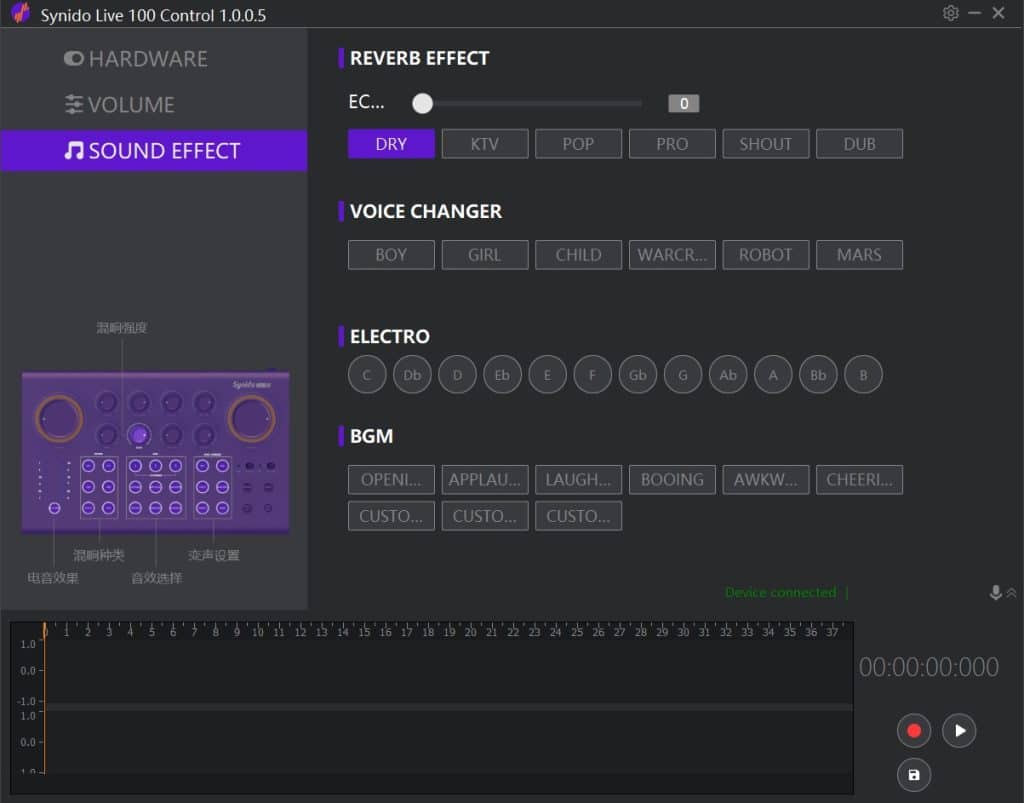Apply the ROBOT voice effect

(x=765, y=255)
